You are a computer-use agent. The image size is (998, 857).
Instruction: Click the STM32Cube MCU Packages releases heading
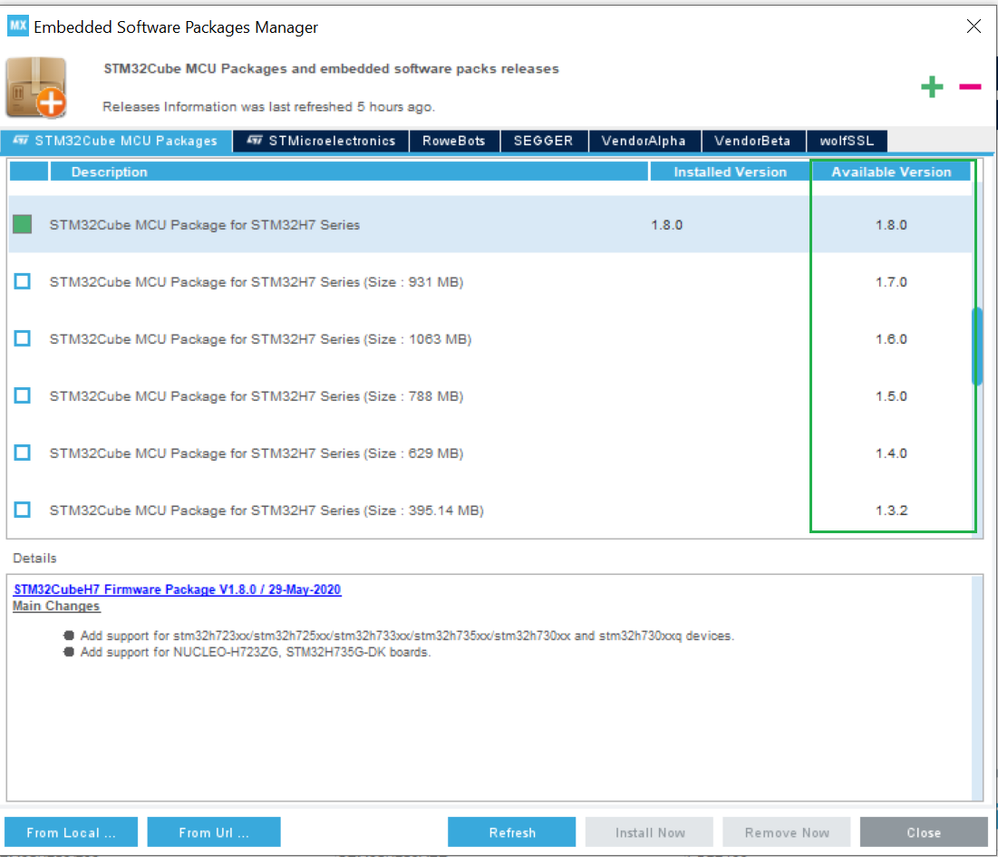[331, 69]
